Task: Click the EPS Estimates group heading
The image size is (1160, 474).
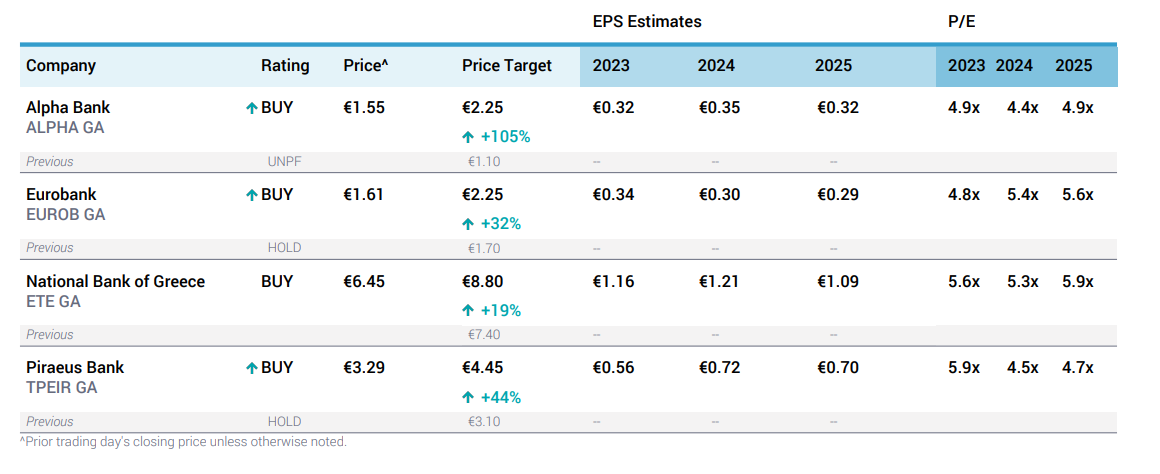Action: (x=647, y=21)
